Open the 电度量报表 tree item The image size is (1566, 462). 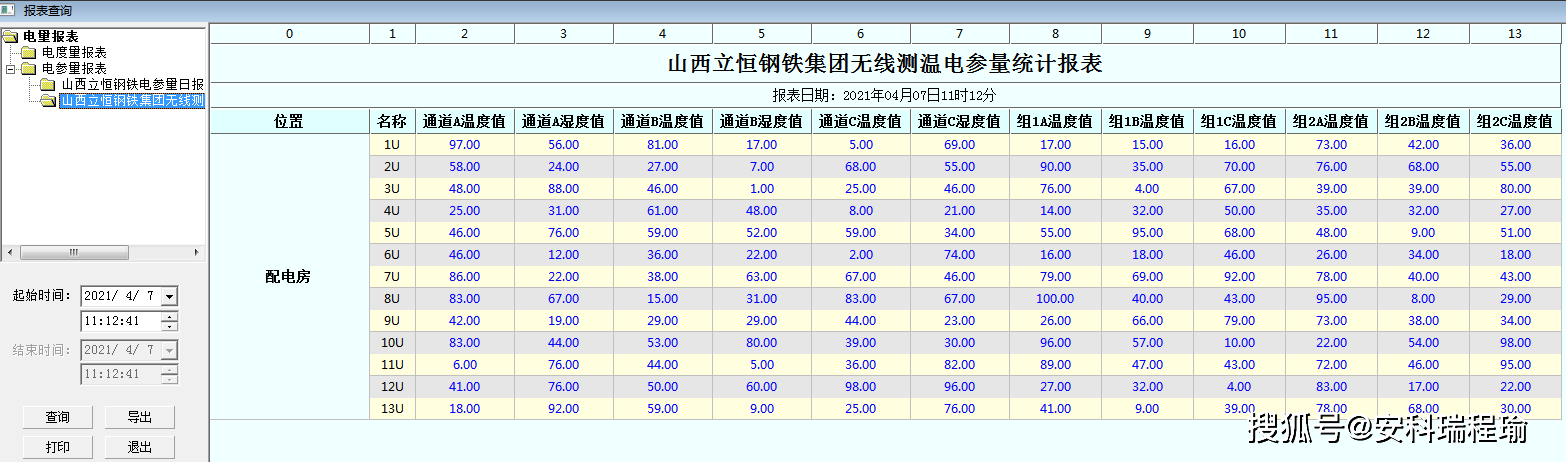pos(74,52)
